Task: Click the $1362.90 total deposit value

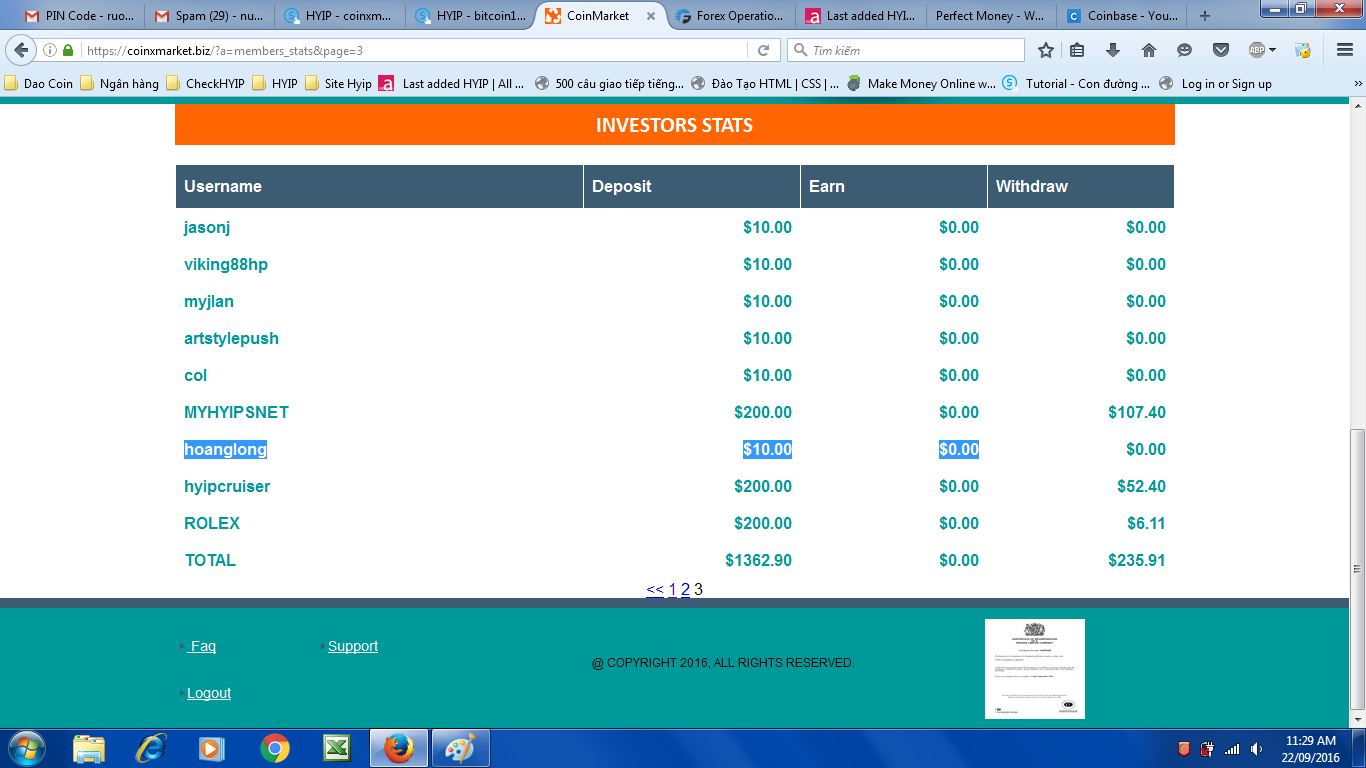Action: pyautogui.click(x=758, y=560)
